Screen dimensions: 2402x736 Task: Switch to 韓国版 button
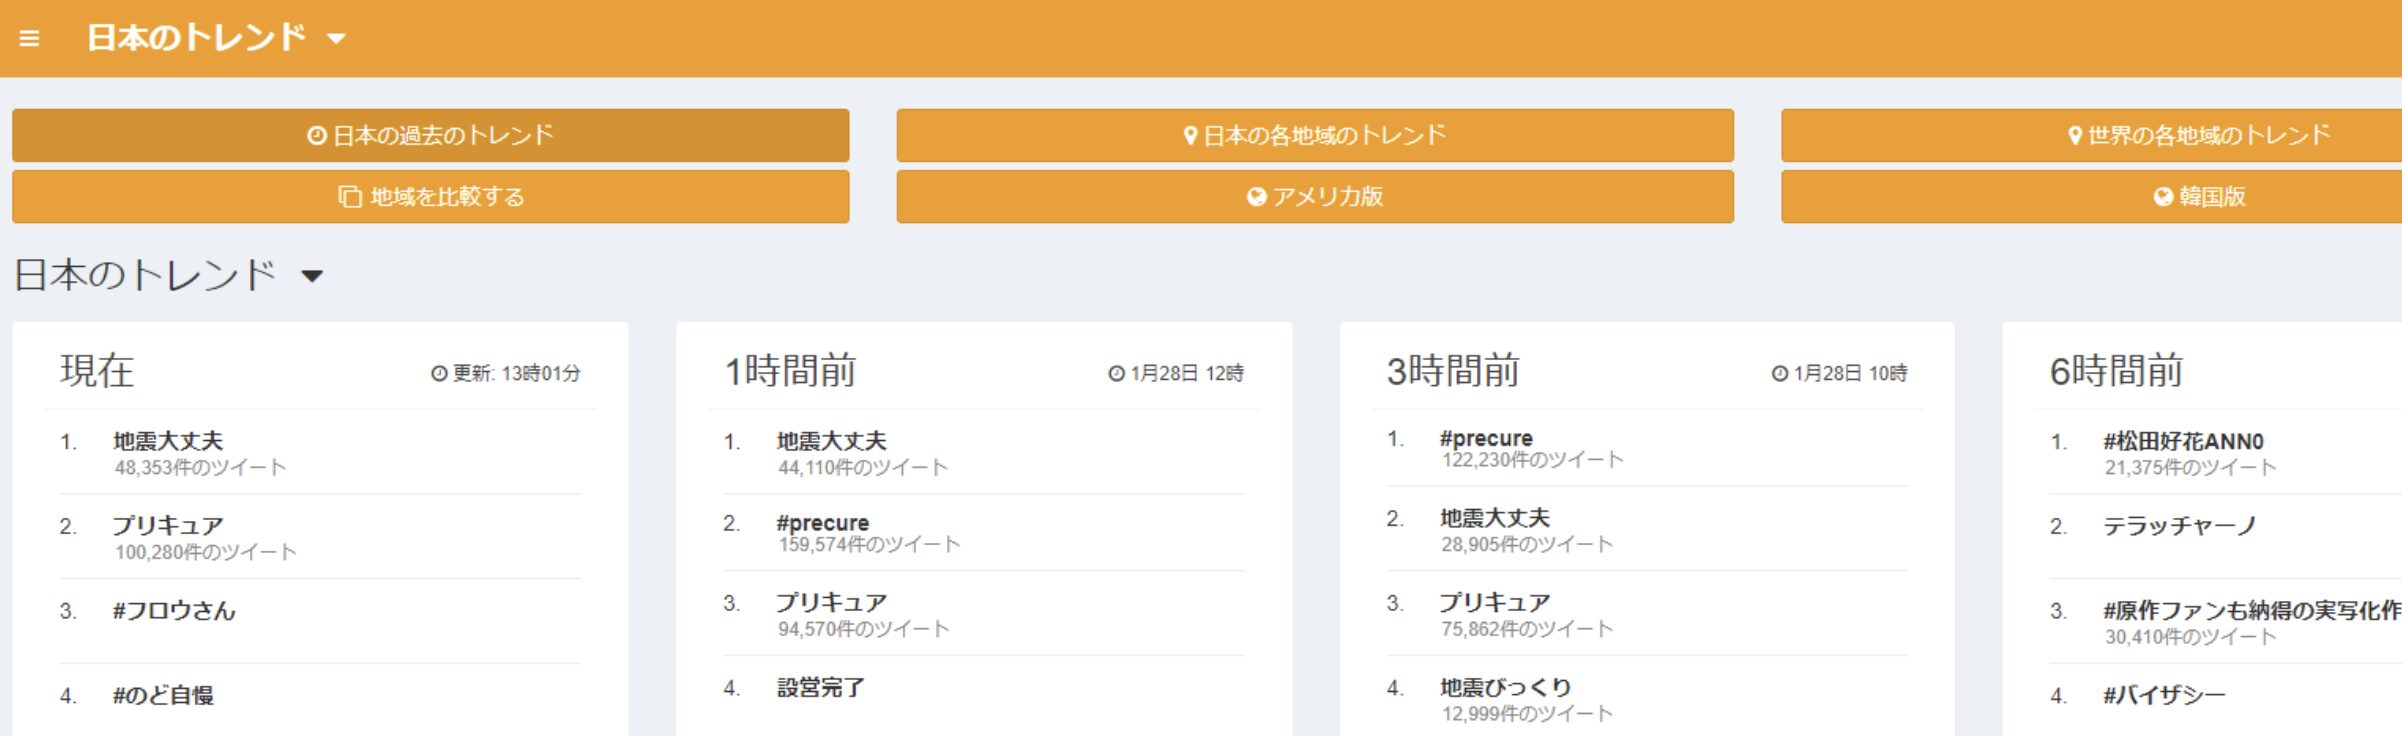coord(2091,196)
